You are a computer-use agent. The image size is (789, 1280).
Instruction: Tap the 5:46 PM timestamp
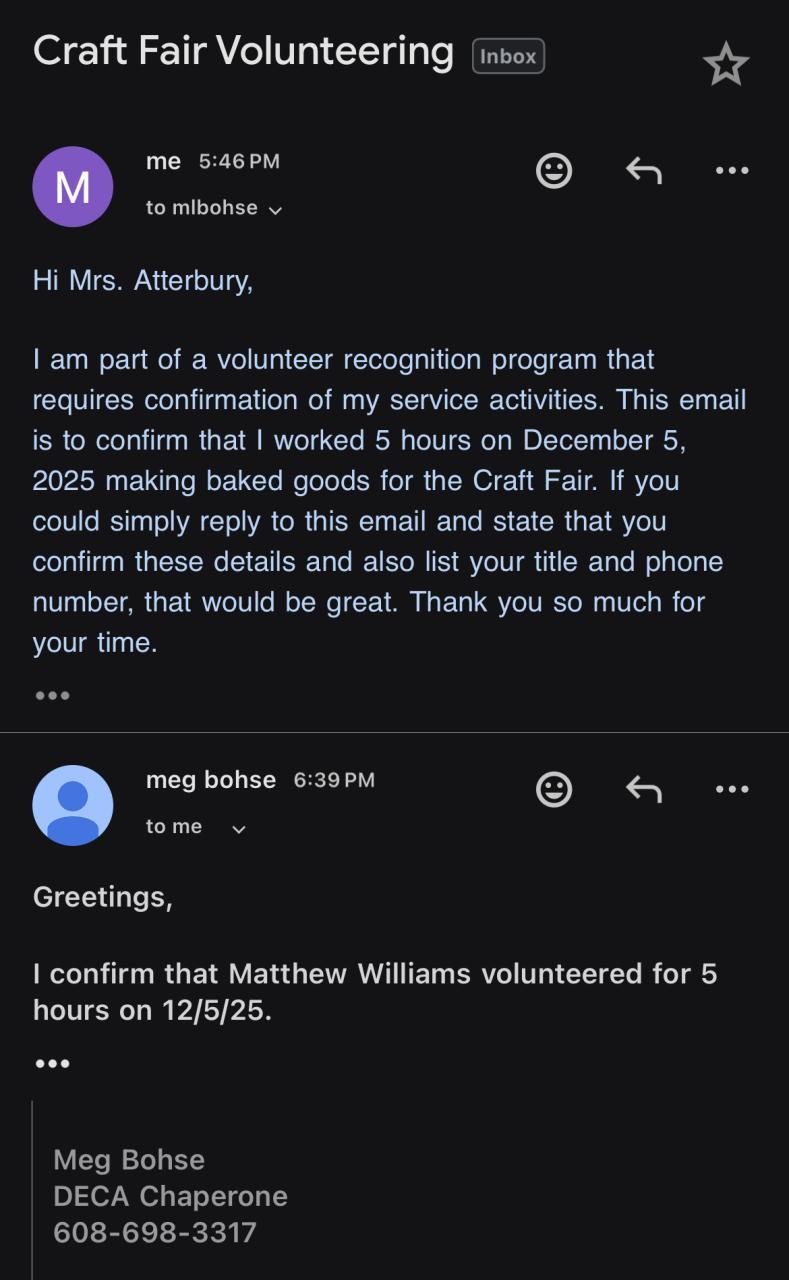coord(239,161)
